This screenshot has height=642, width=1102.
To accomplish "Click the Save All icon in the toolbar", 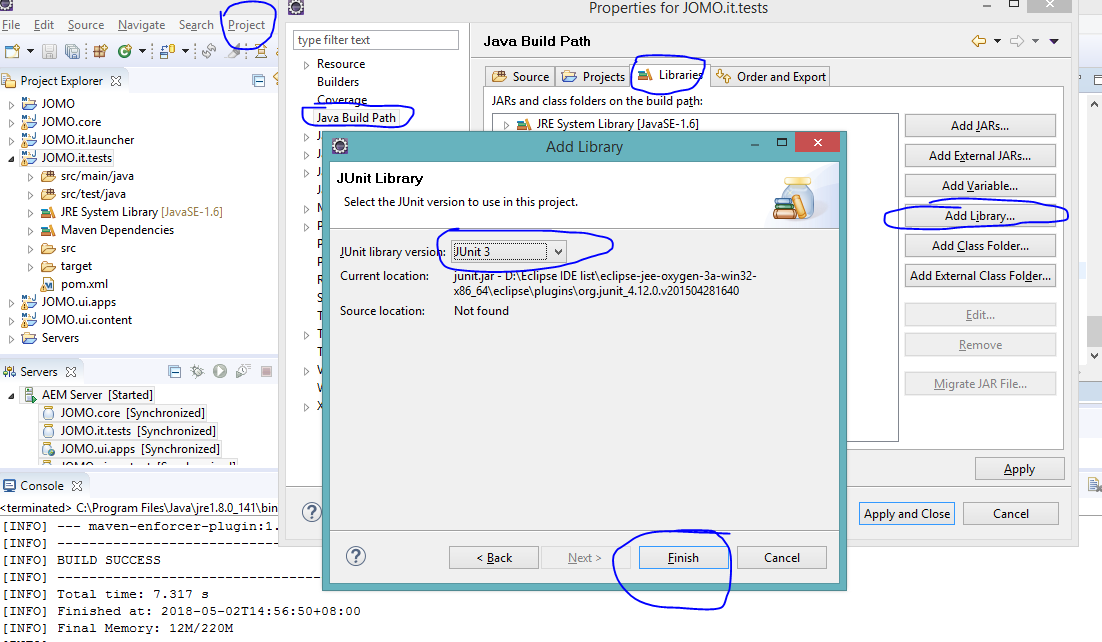I will click(x=72, y=51).
